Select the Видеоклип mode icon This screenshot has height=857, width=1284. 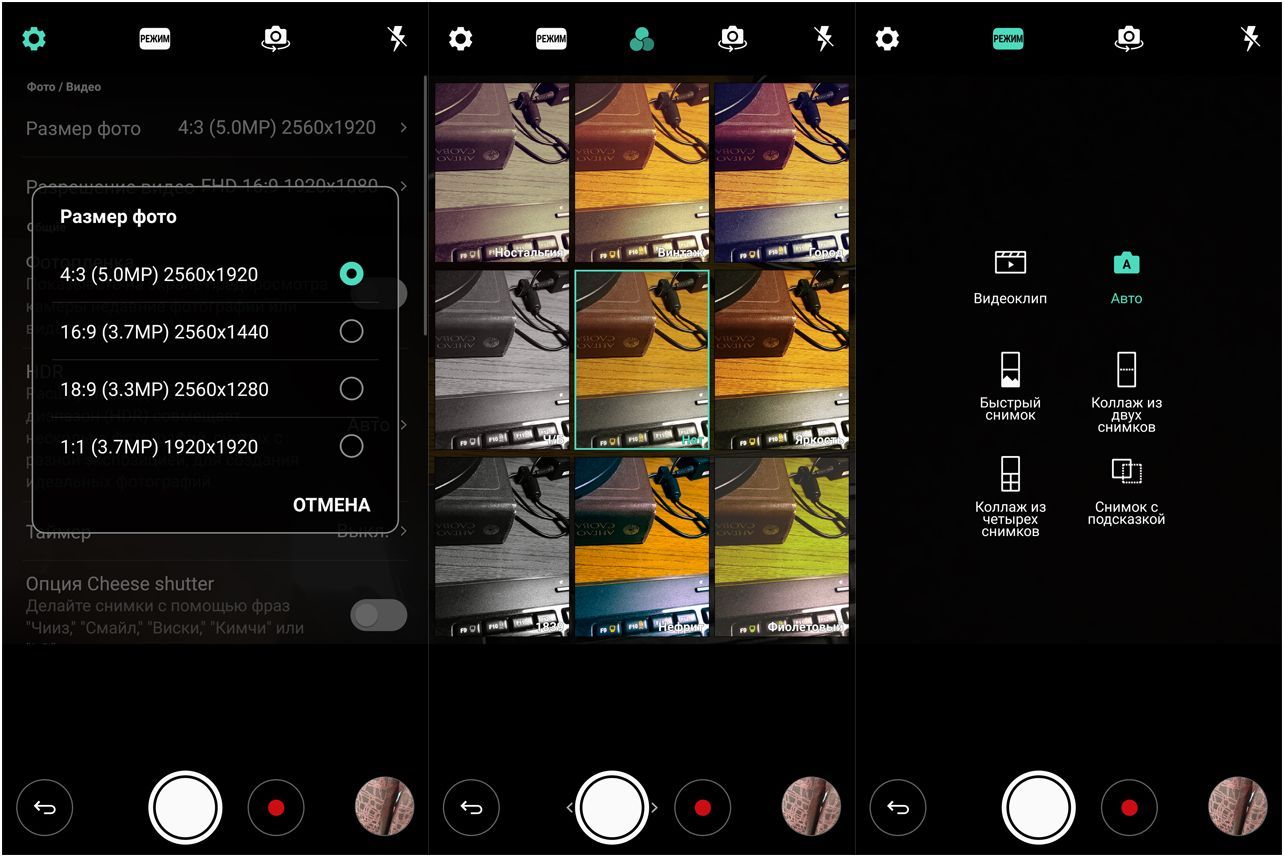point(1010,276)
